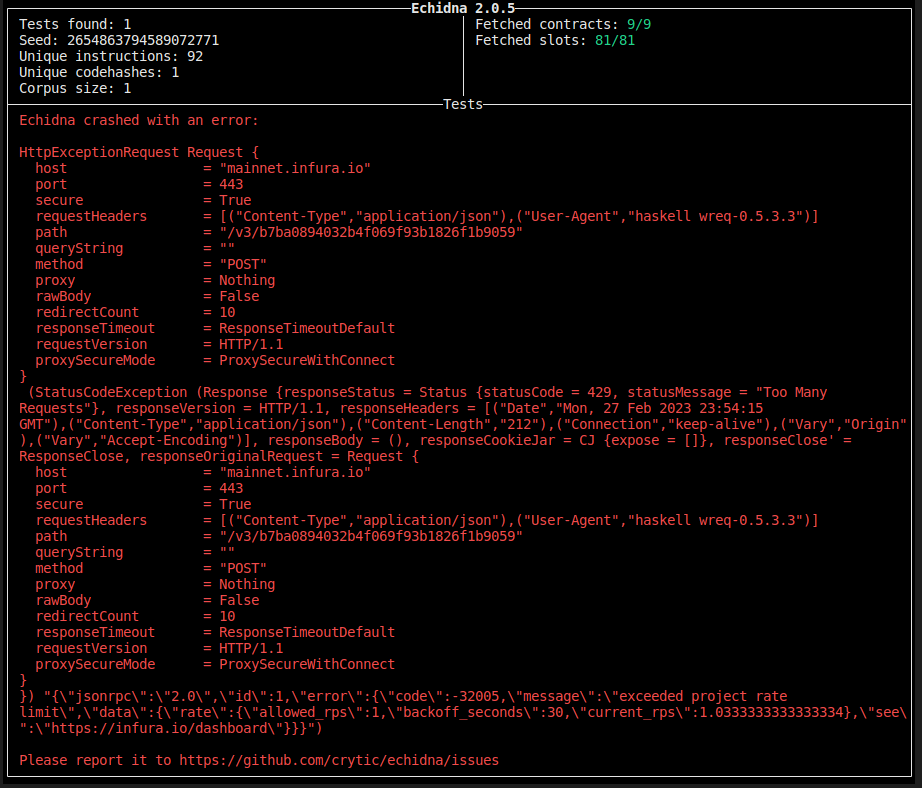The width and height of the screenshot is (922, 788).
Task: Click the Fetched slots 81/81 value
Action: point(614,40)
